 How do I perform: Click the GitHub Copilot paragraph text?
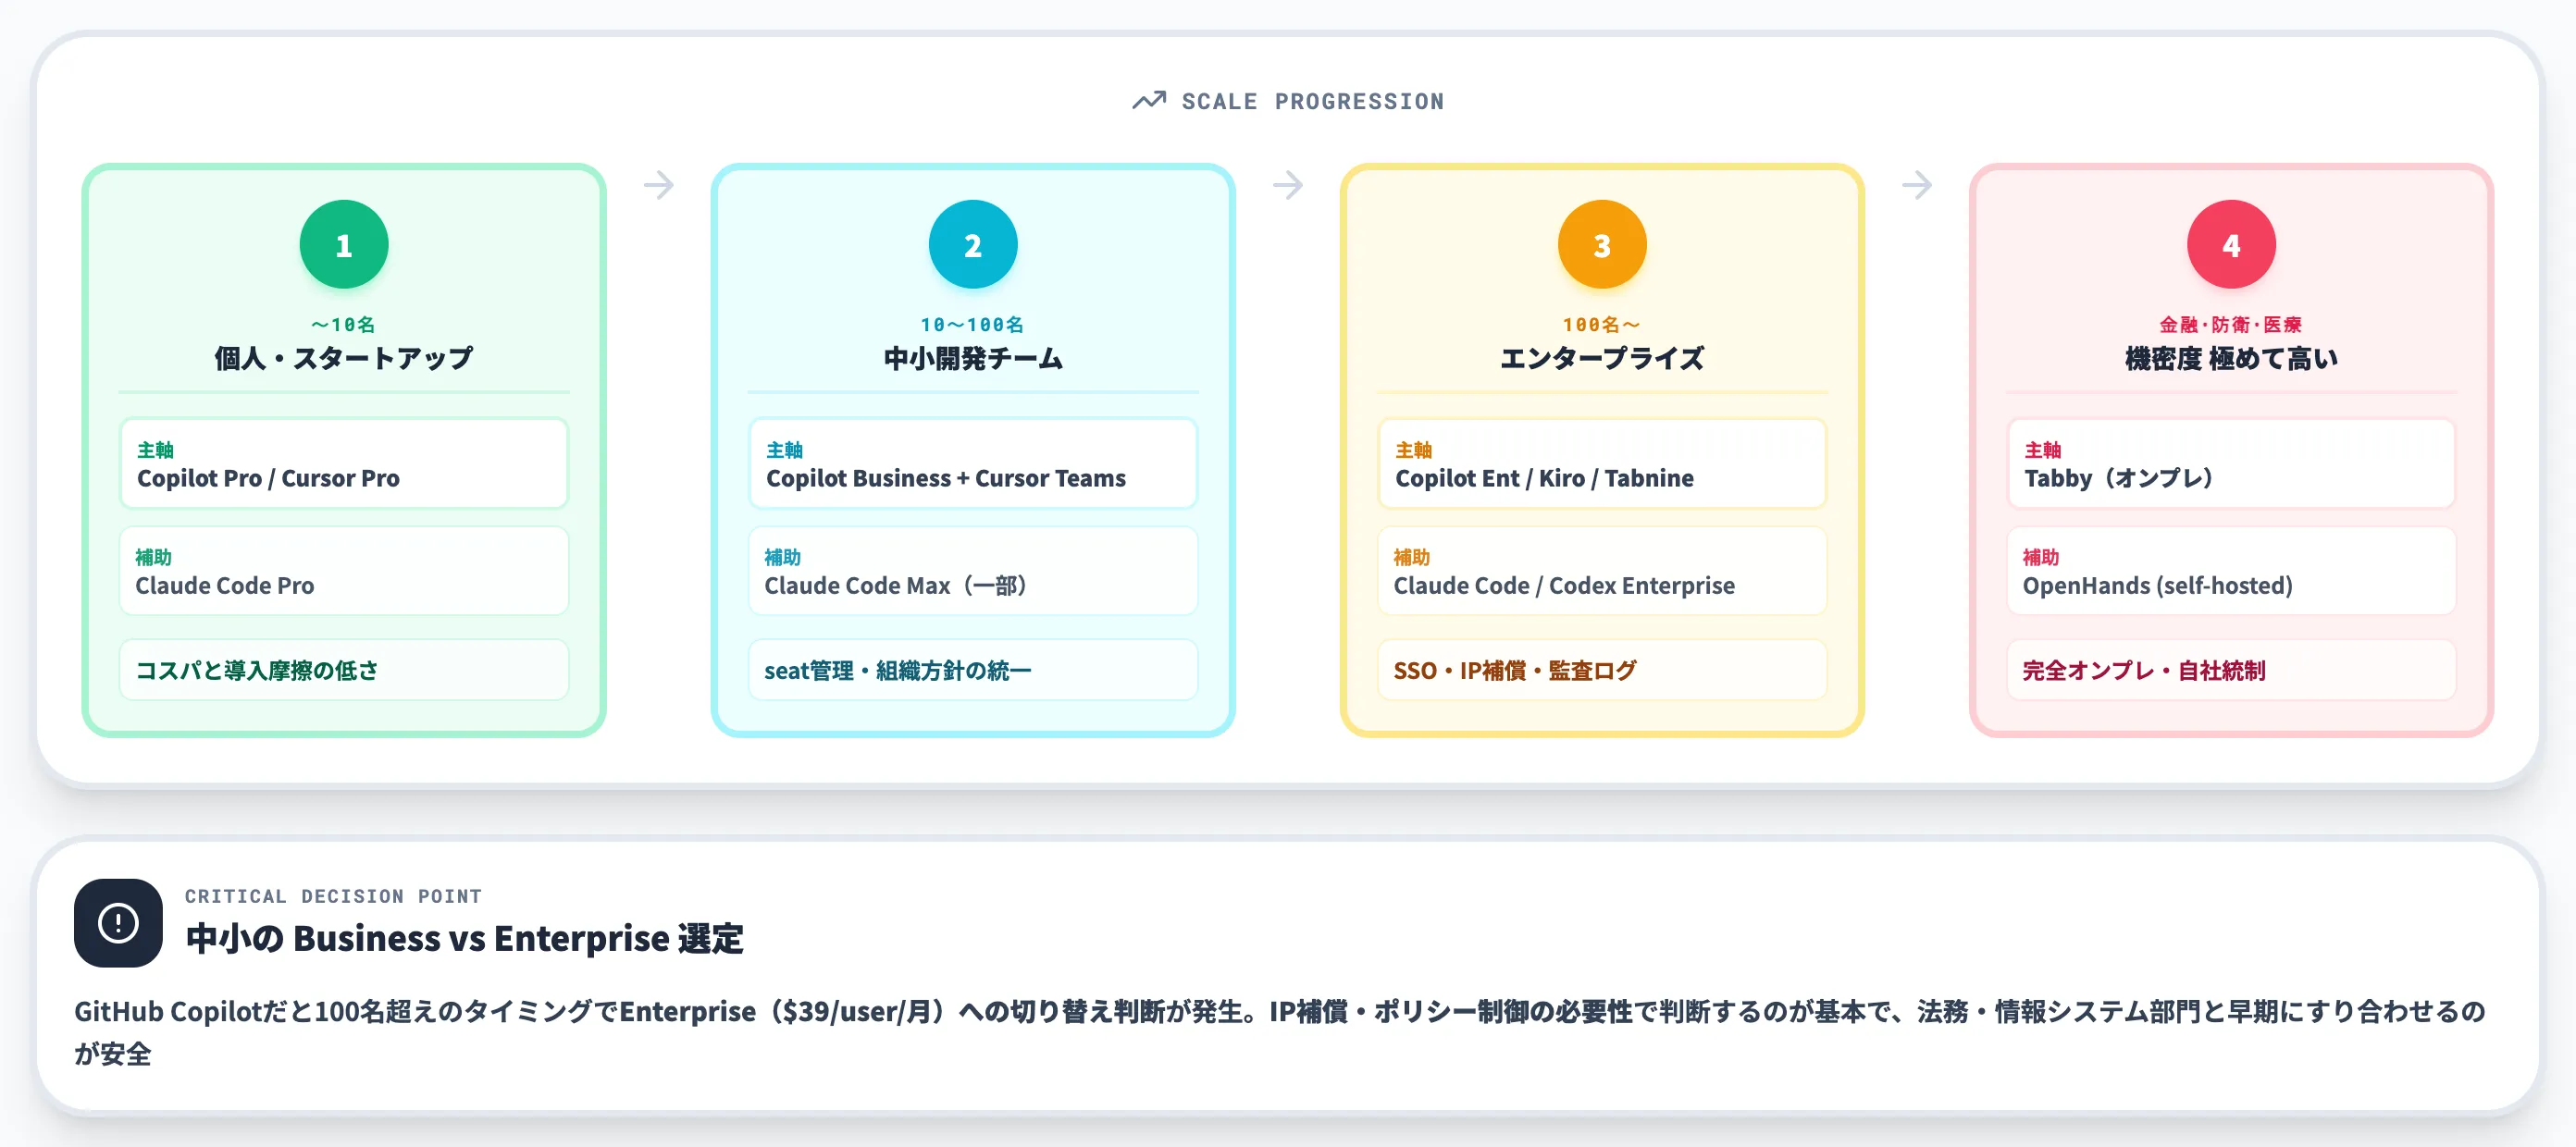(x=1280, y=1032)
